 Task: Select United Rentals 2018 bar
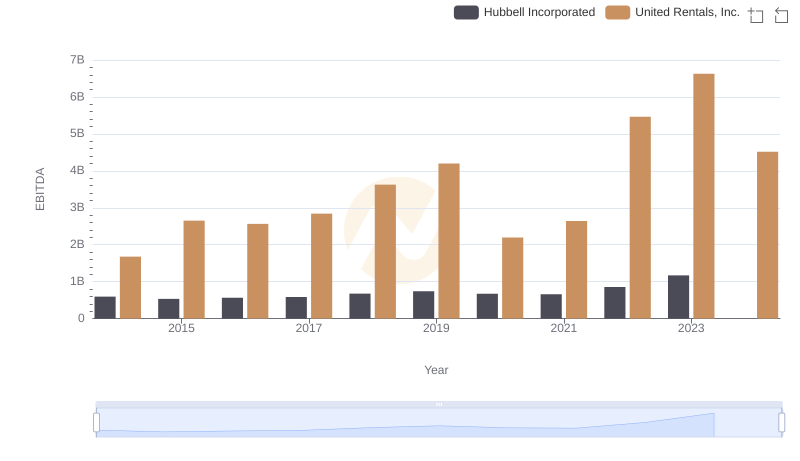[385, 251]
